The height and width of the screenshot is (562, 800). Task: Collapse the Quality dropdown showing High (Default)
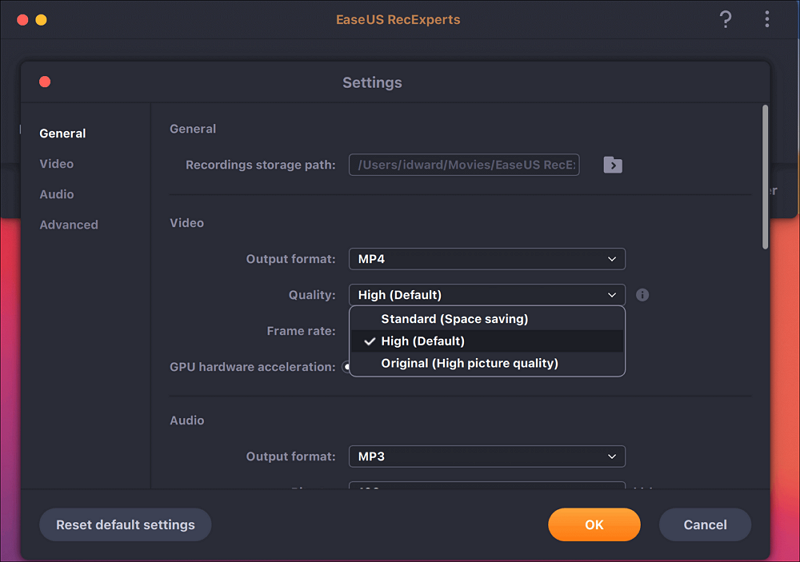tap(487, 295)
